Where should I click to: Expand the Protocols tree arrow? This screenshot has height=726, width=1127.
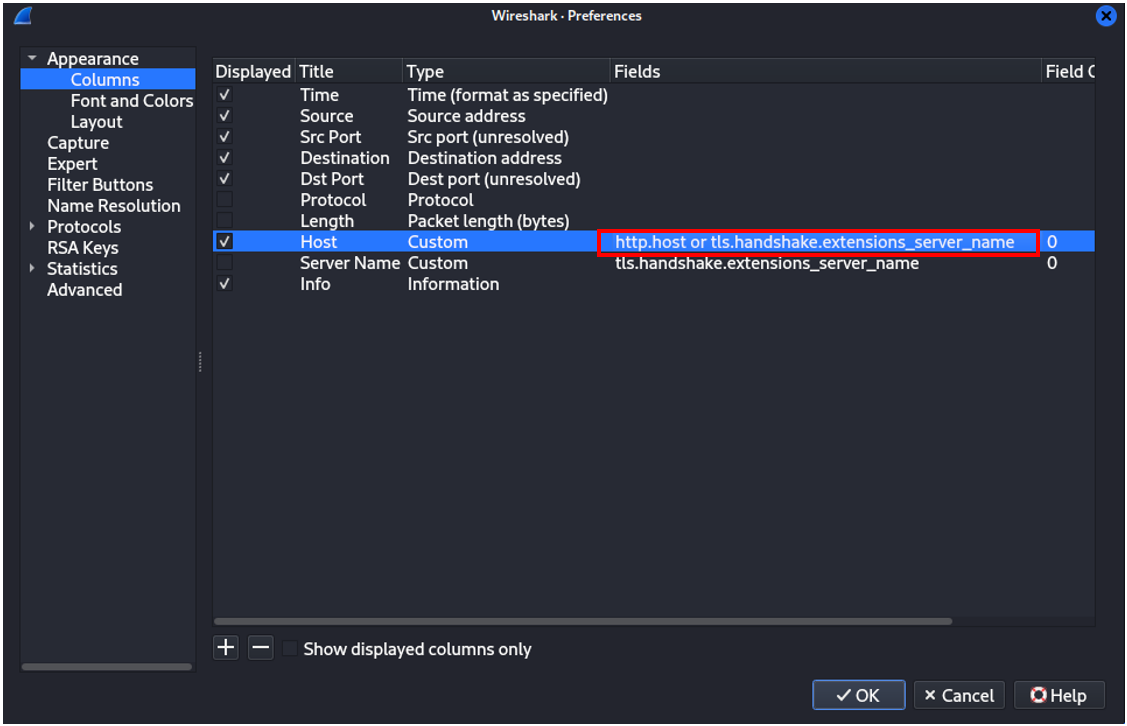tap(32, 226)
